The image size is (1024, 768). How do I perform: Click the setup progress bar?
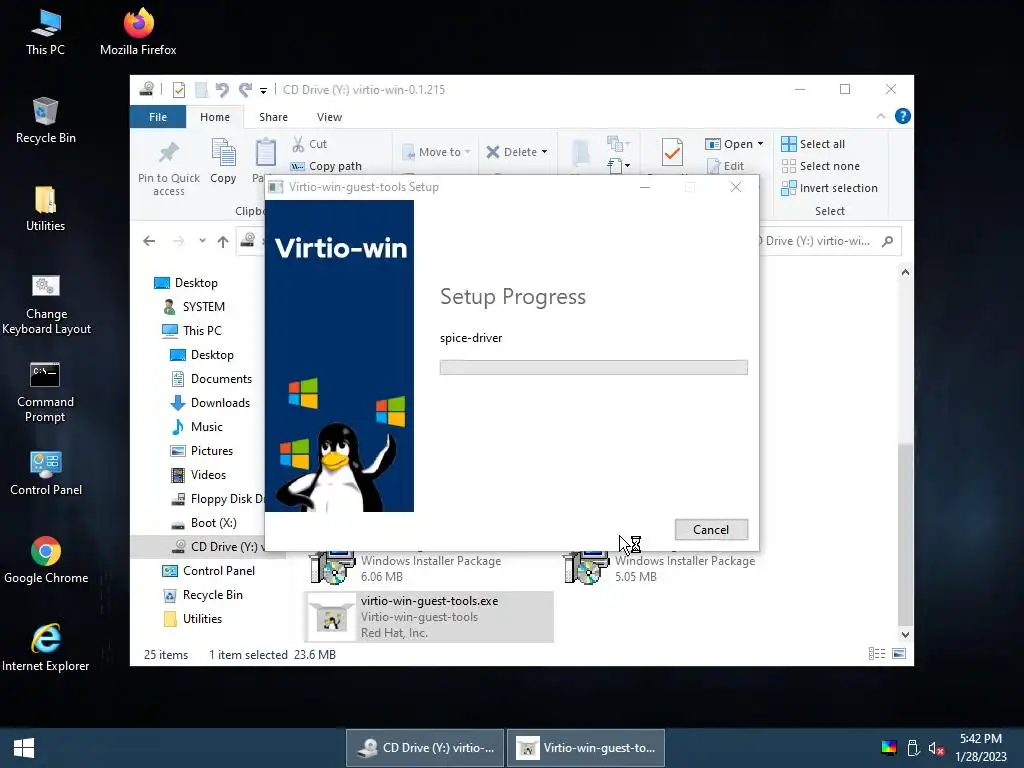click(594, 368)
